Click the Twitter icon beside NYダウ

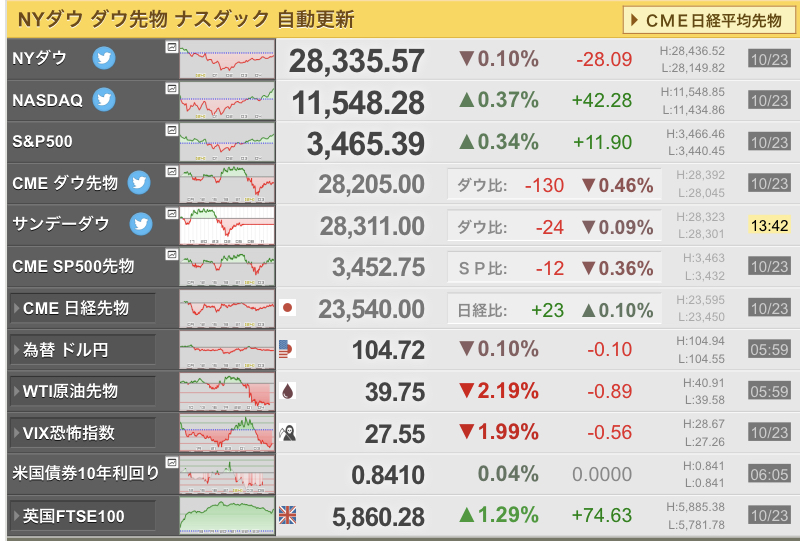point(104,58)
